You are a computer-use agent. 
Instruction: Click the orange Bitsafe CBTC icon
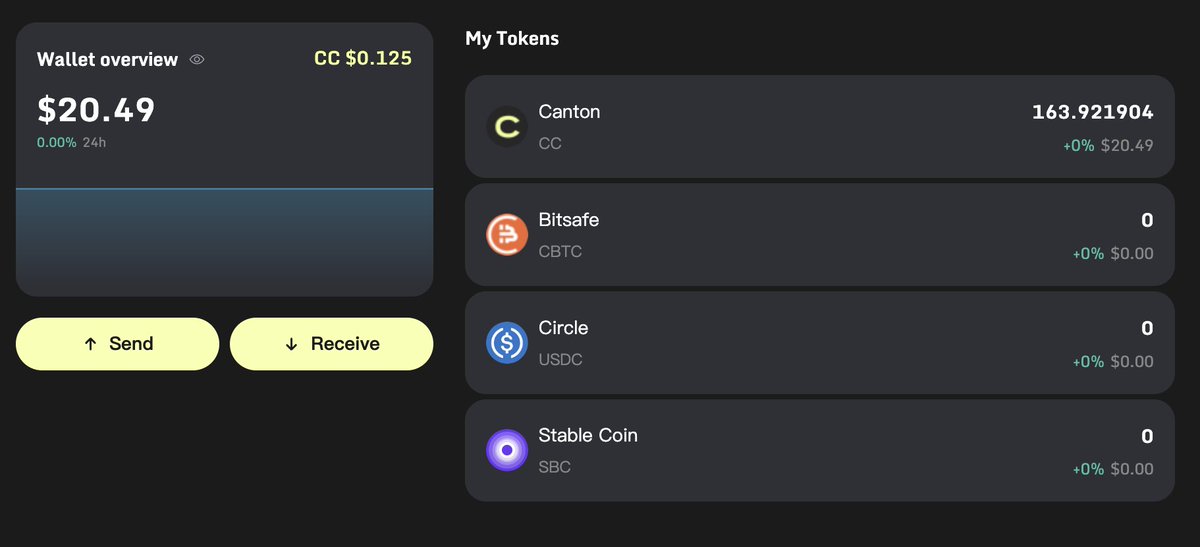[507, 235]
